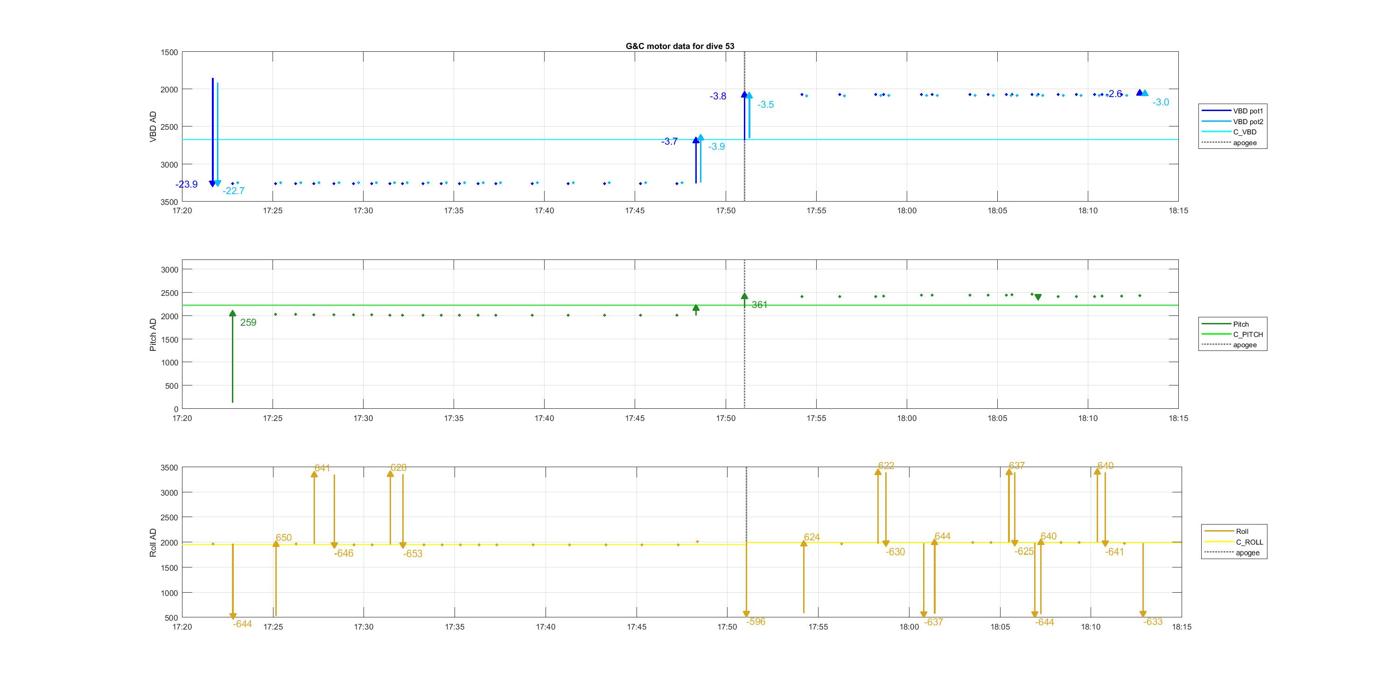Select 'C_ROLL' legend entry
This screenshot has height=693, width=1400.
coord(1235,542)
